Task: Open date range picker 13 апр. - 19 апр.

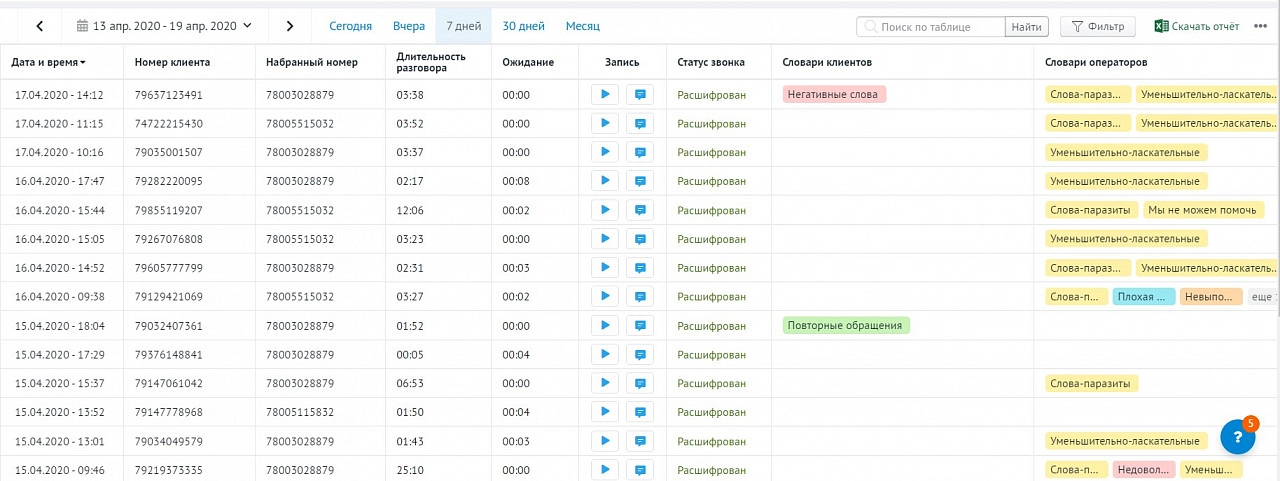Action: pos(164,26)
